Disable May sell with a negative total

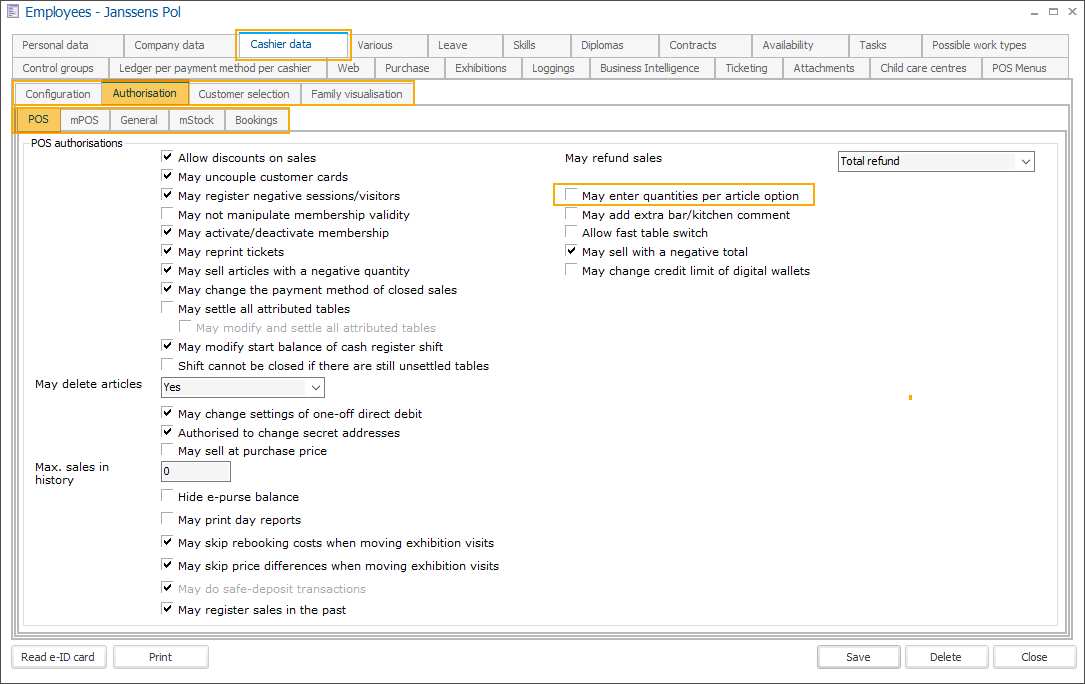coord(572,252)
